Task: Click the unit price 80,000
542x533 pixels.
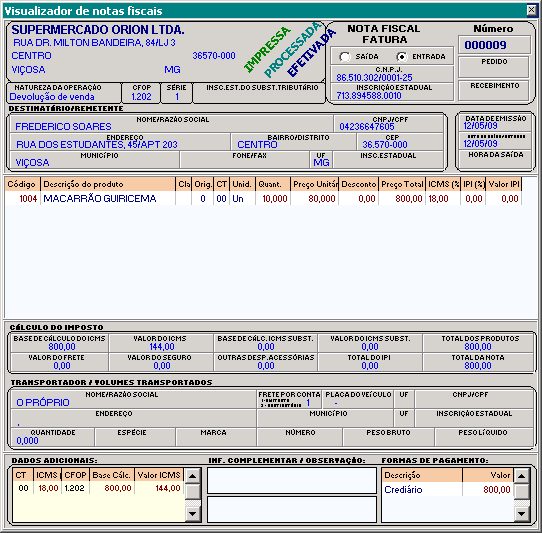Action: 322,199
